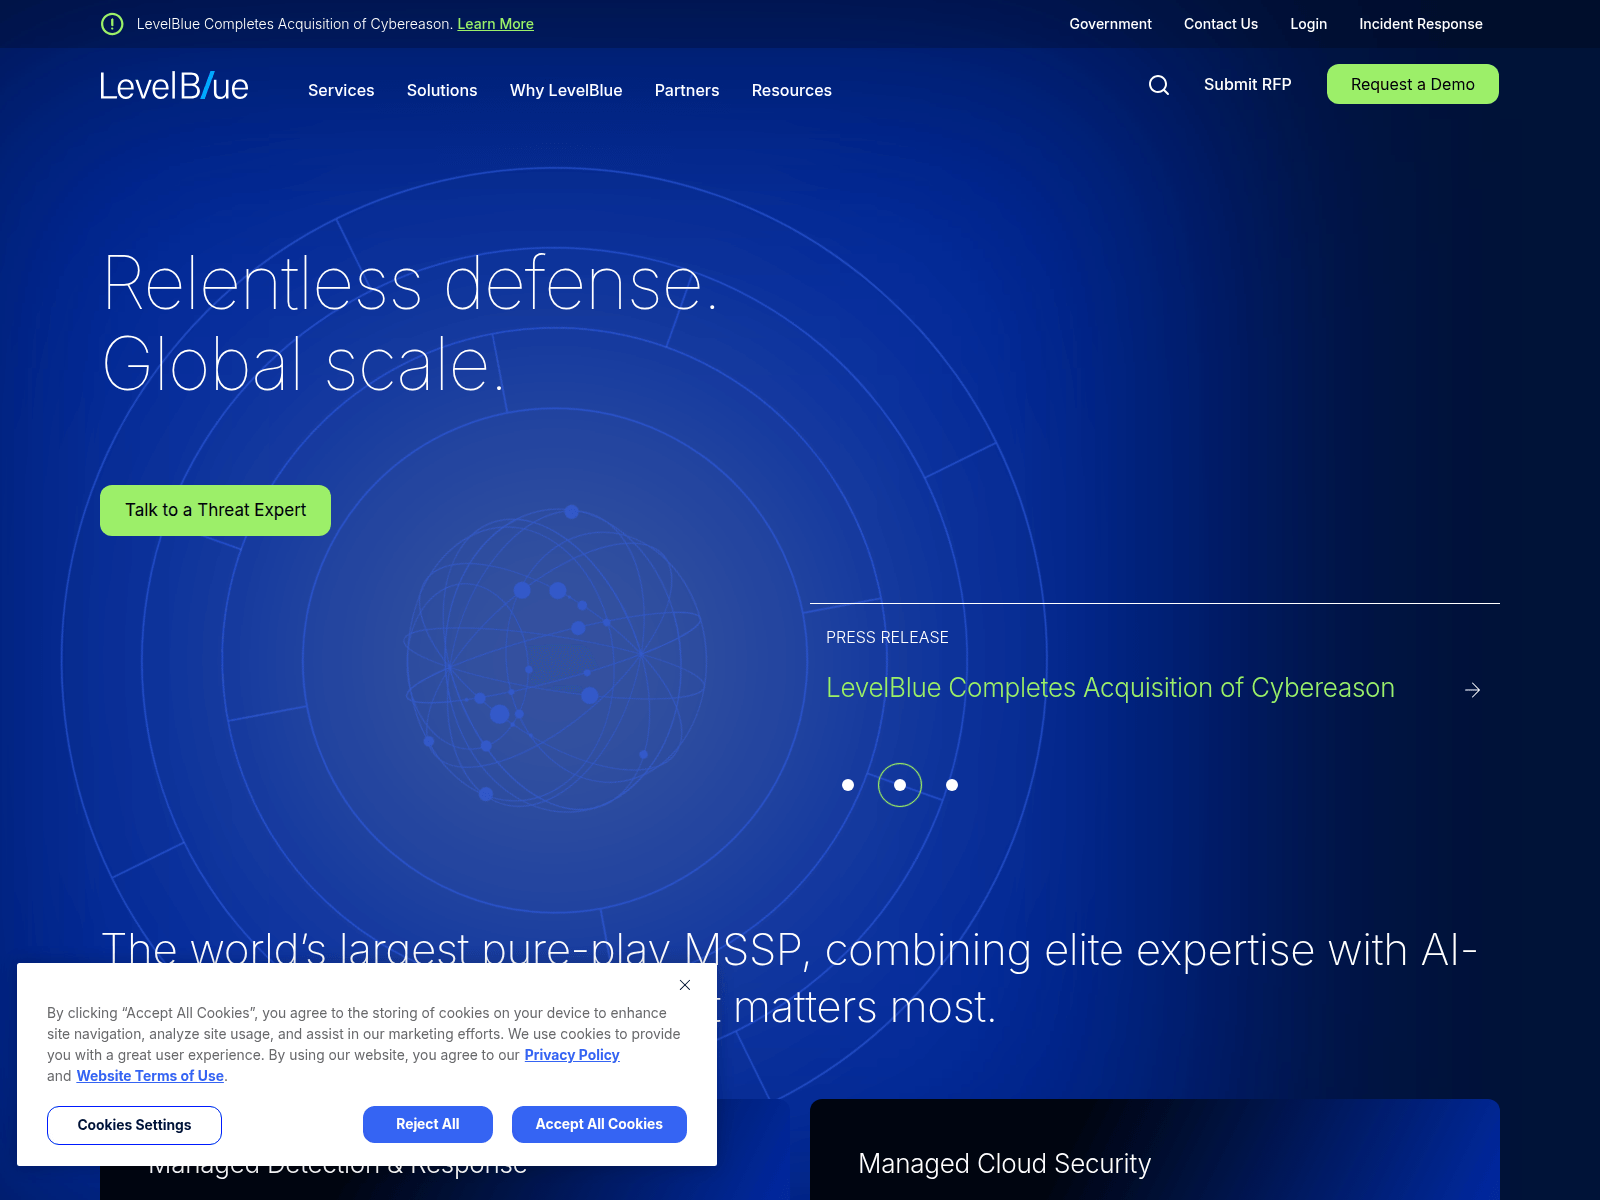
Task: Expand the Solutions navigation menu
Action: pos(442,90)
